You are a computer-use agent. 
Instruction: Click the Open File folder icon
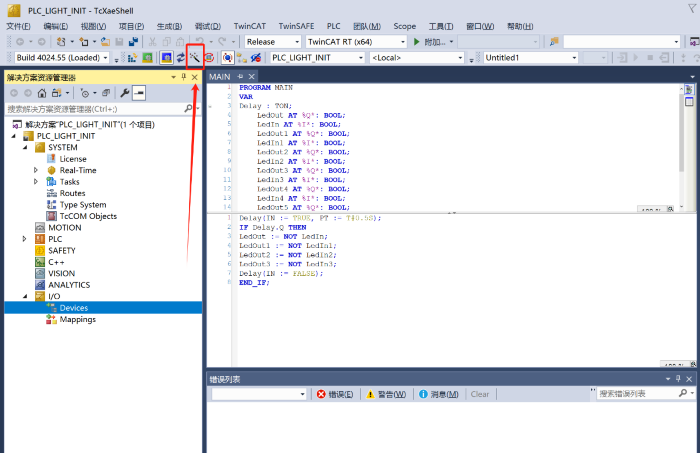pos(105,42)
